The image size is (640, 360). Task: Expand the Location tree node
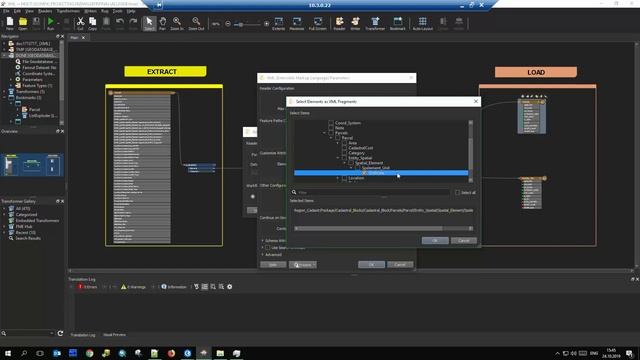(338, 178)
